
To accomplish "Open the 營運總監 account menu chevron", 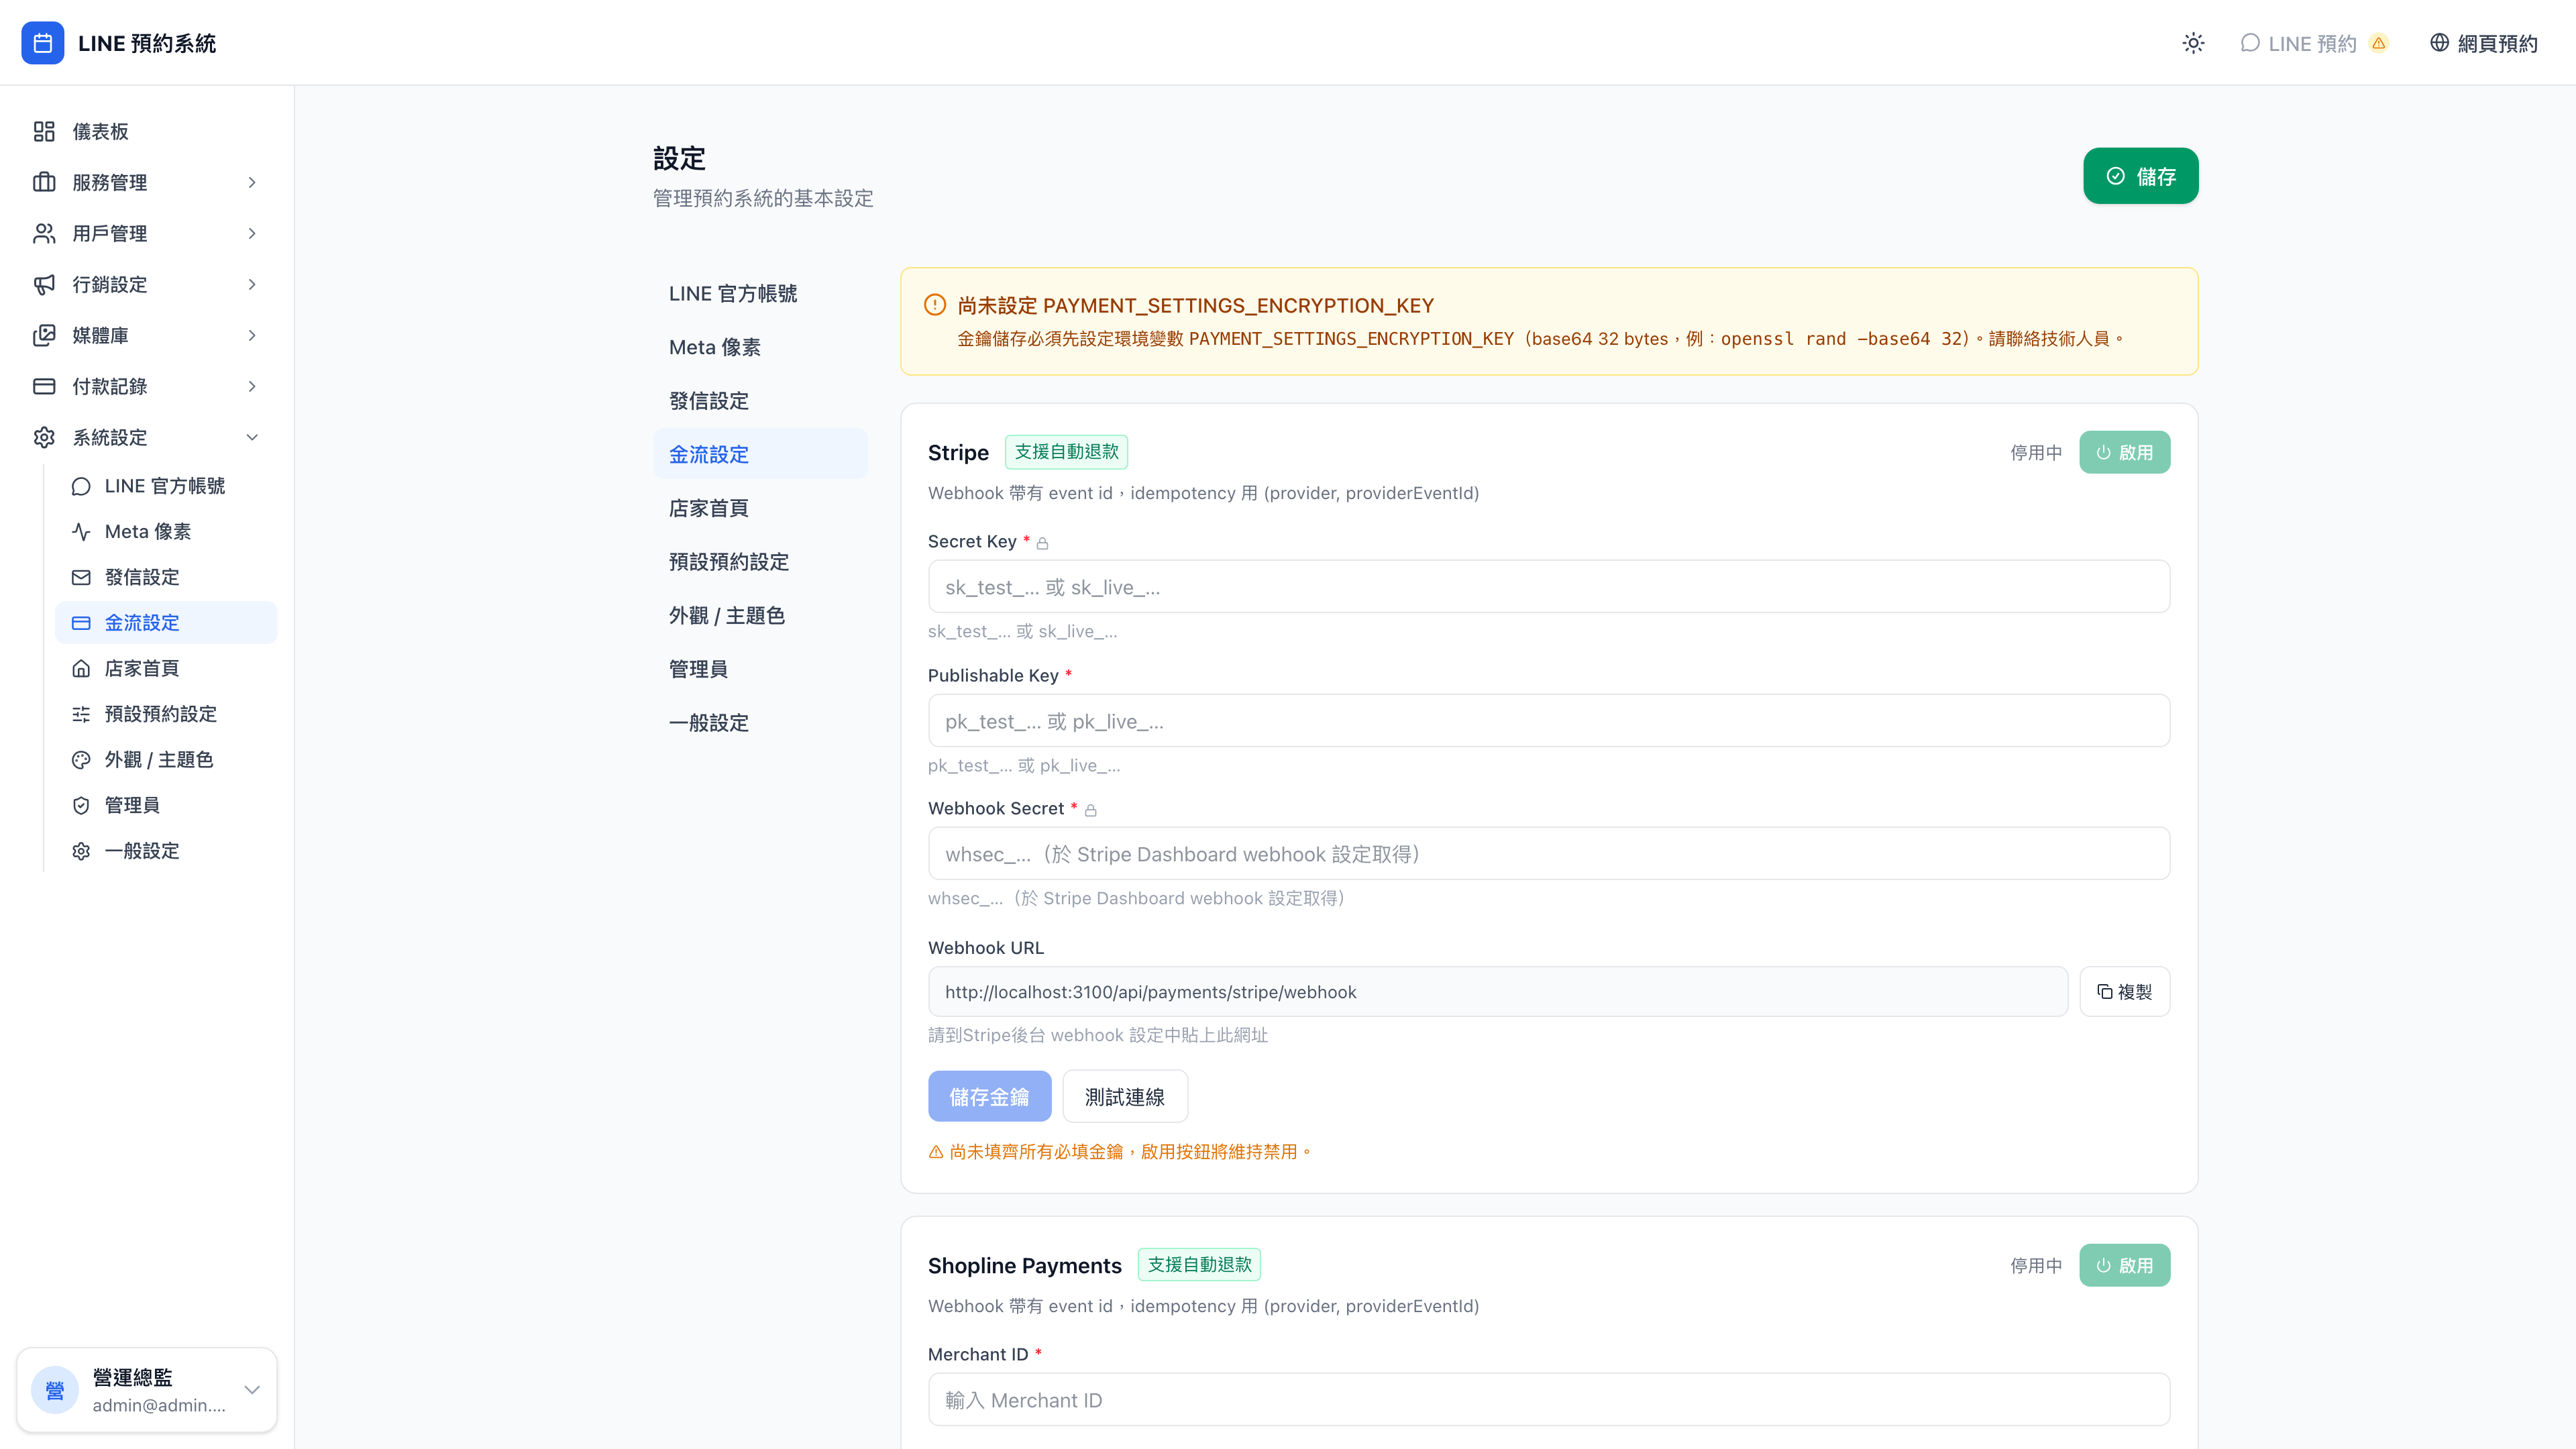I will click(x=252, y=1390).
